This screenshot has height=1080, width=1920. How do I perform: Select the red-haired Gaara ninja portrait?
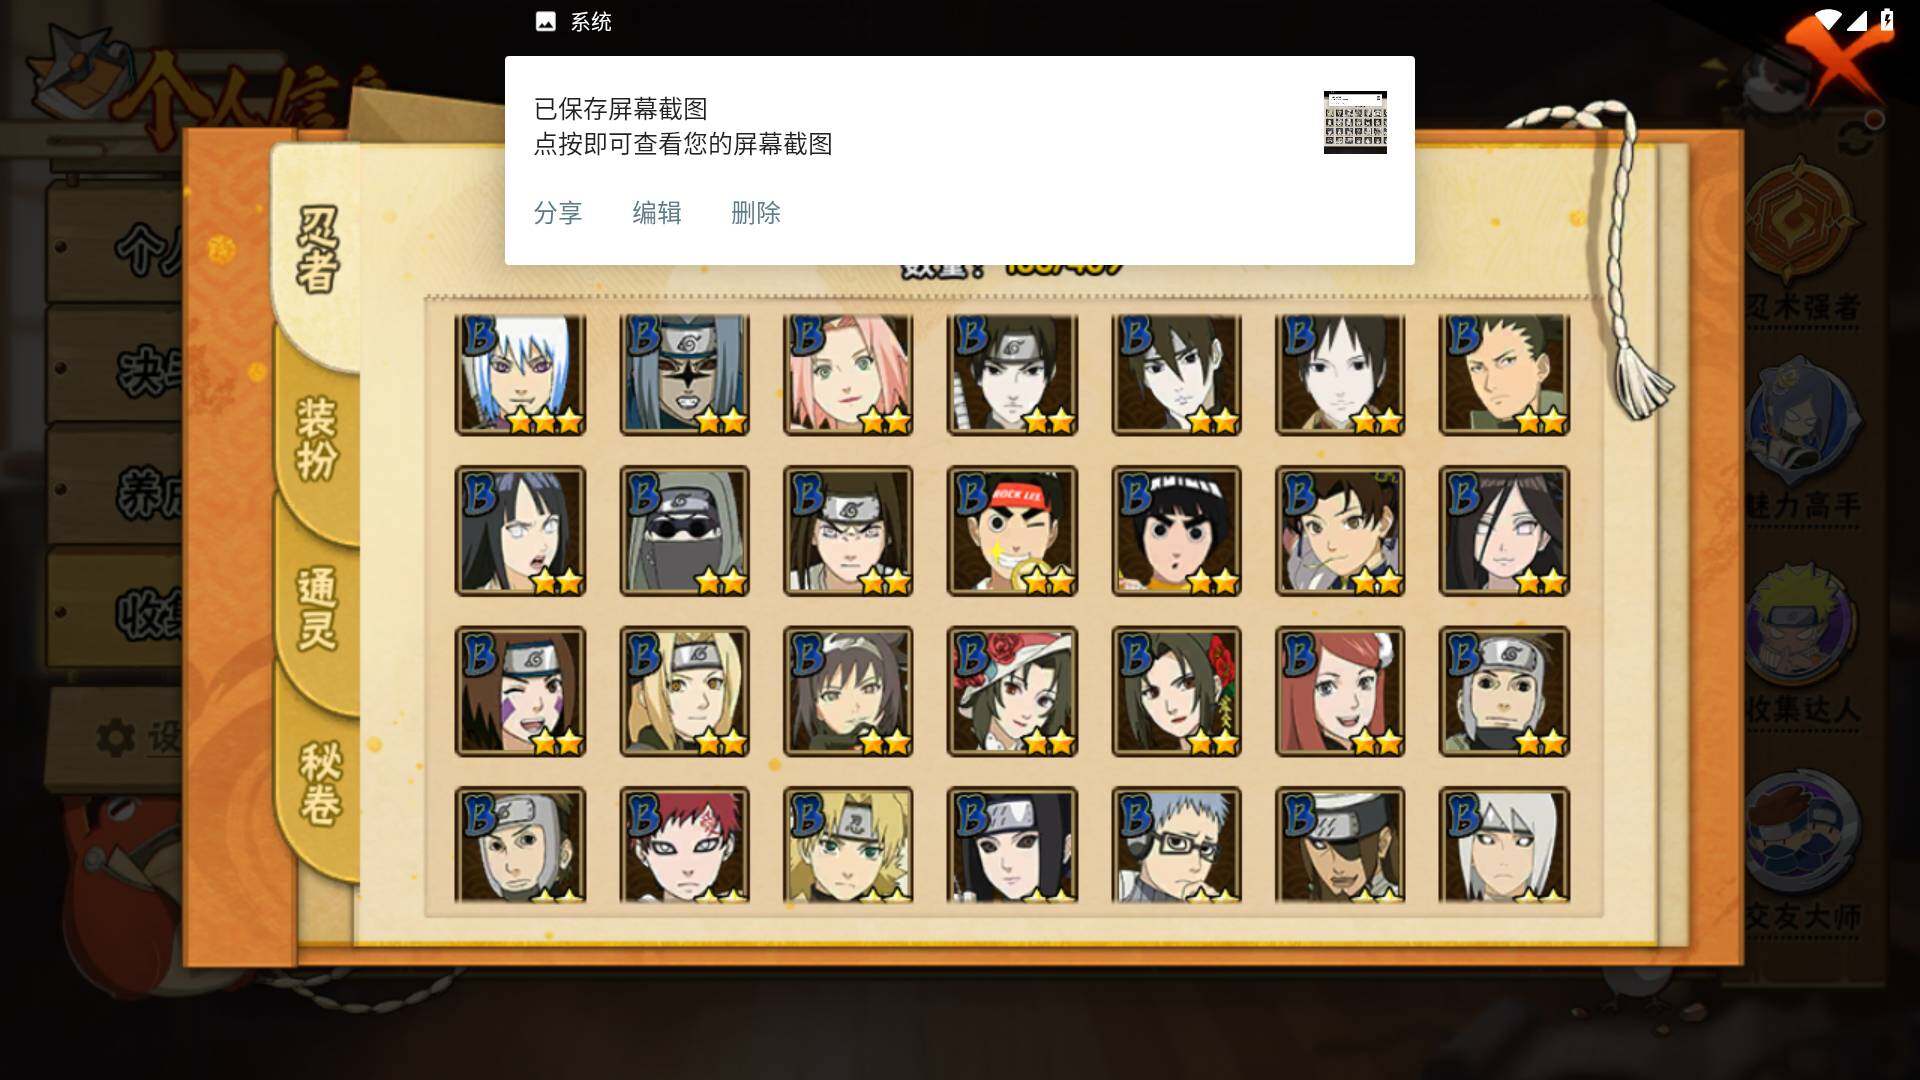(684, 845)
